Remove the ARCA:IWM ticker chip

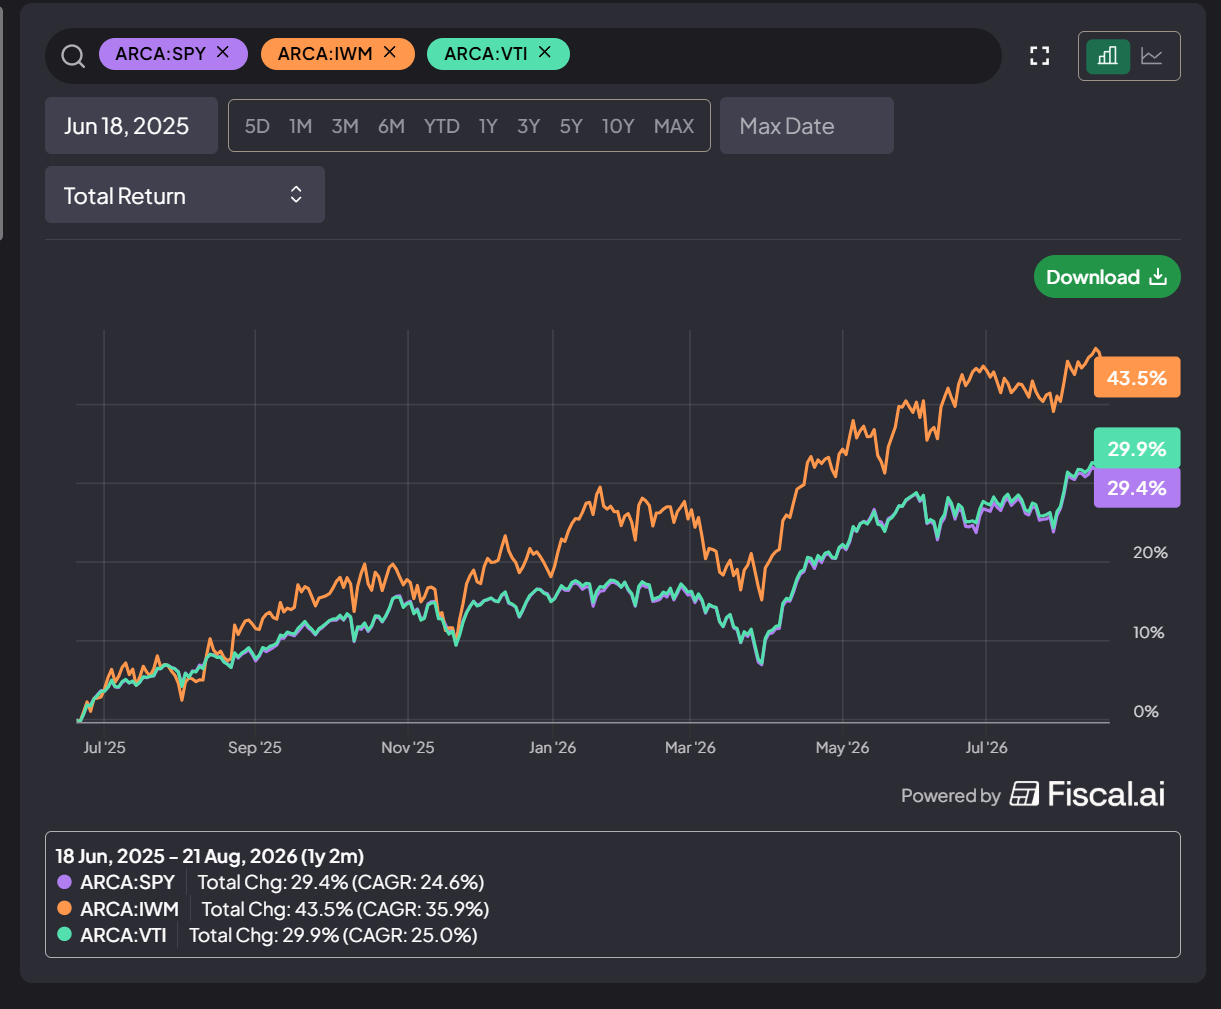[x=390, y=52]
